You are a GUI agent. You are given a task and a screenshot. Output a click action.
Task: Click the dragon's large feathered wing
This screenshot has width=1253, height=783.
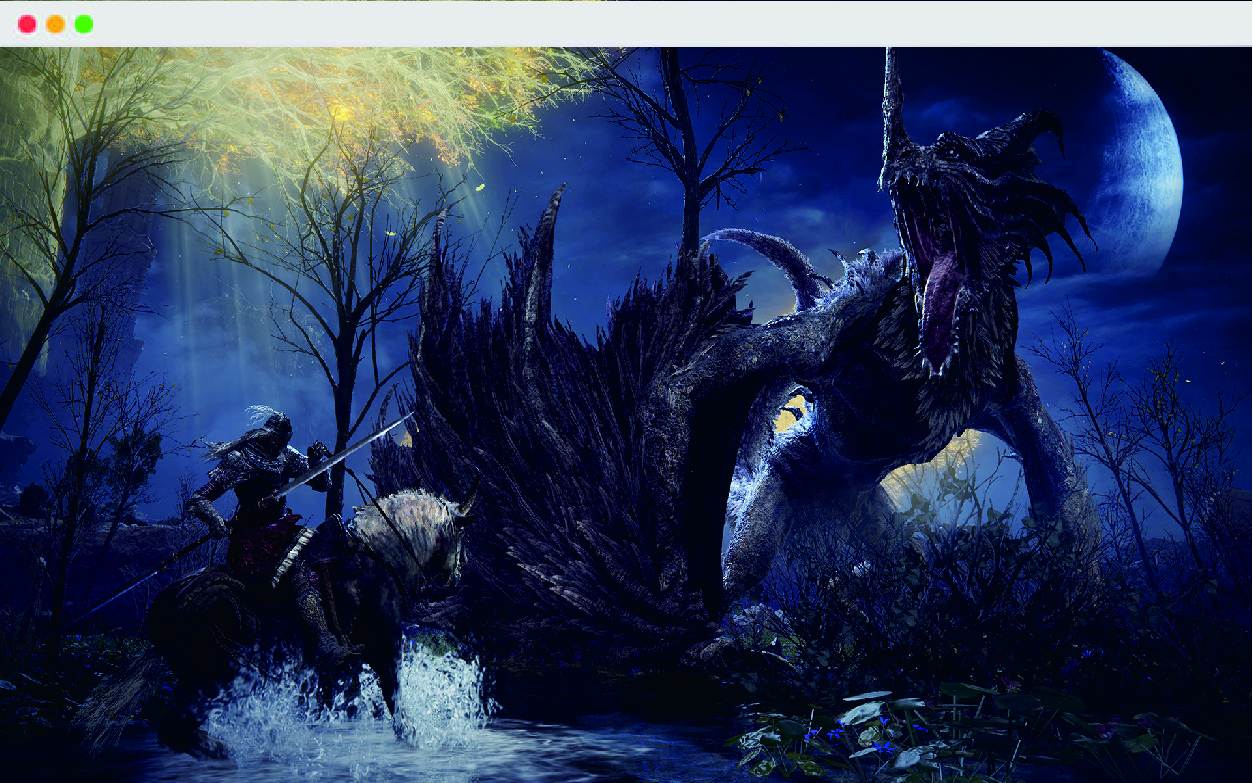(x=560, y=400)
